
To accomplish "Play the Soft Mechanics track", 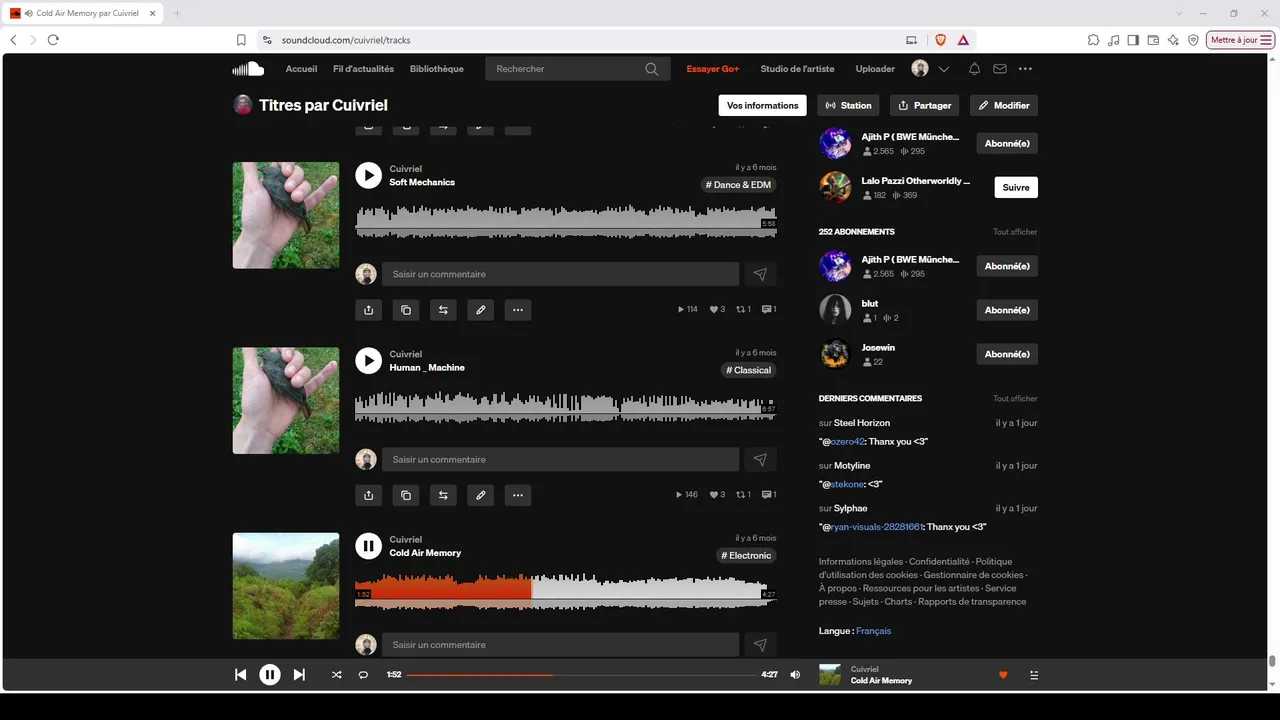I will (x=369, y=176).
